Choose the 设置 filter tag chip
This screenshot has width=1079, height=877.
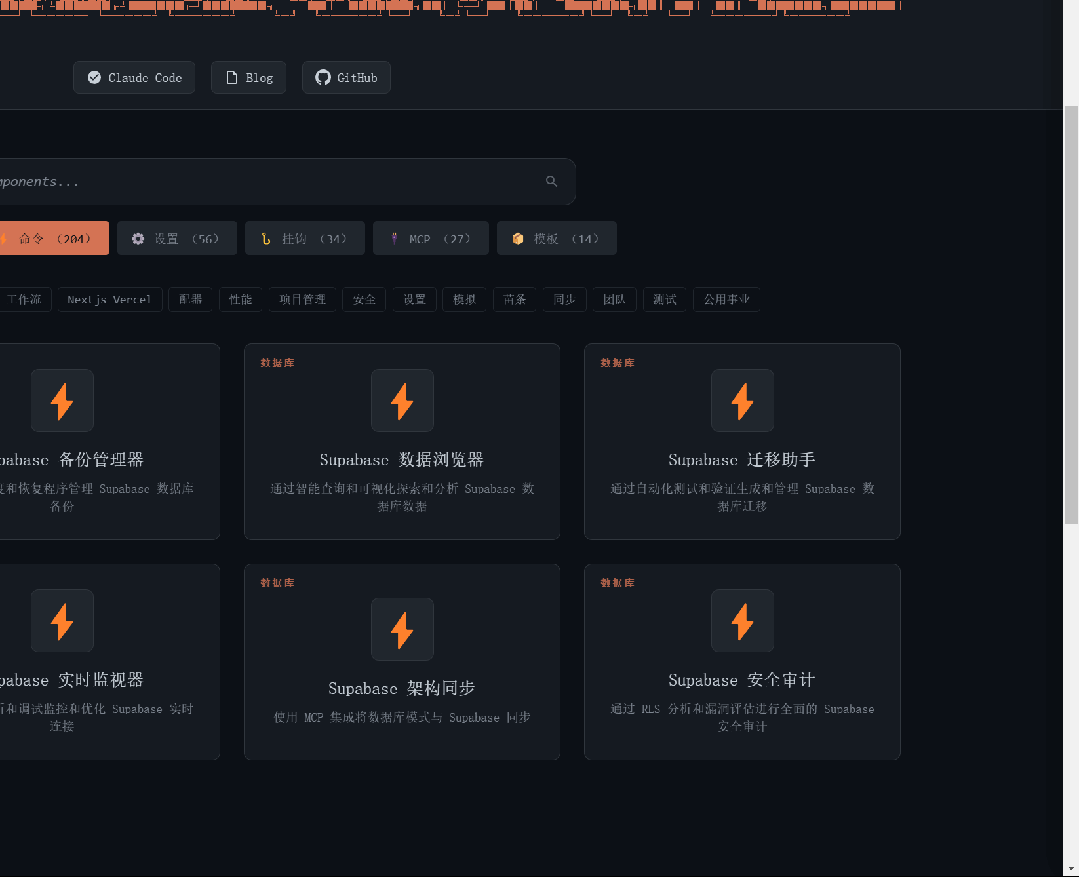tap(414, 299)
